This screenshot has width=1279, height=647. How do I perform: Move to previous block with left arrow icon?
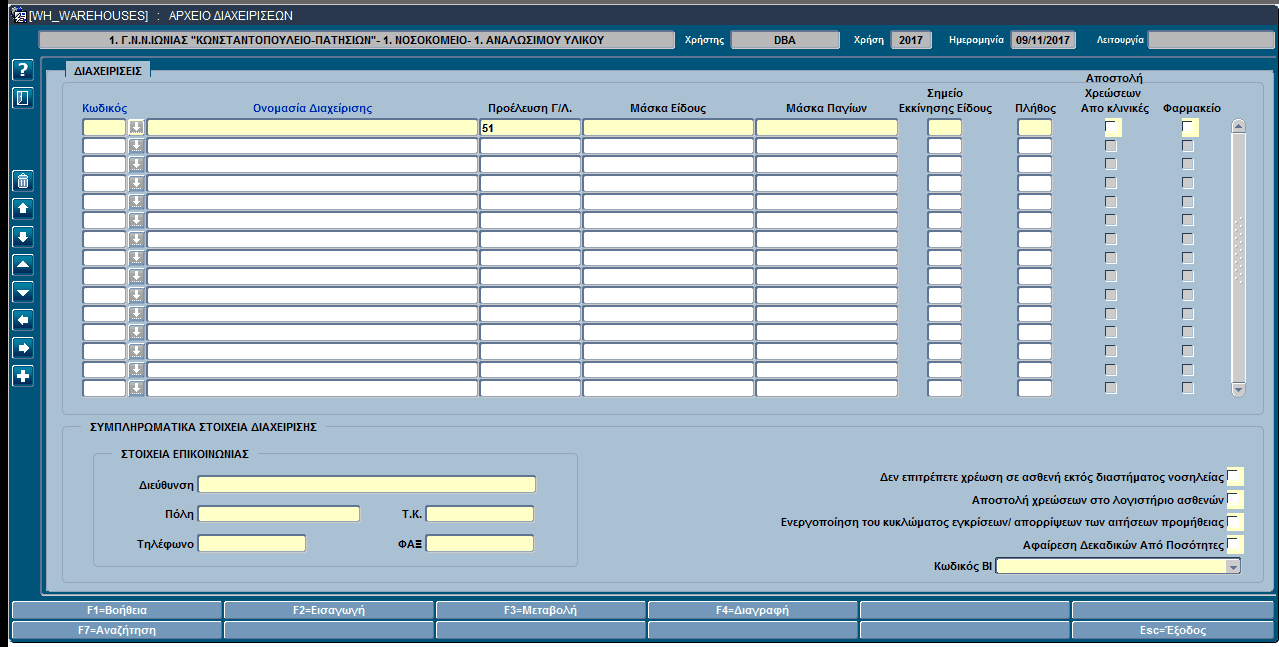[23, 320]
